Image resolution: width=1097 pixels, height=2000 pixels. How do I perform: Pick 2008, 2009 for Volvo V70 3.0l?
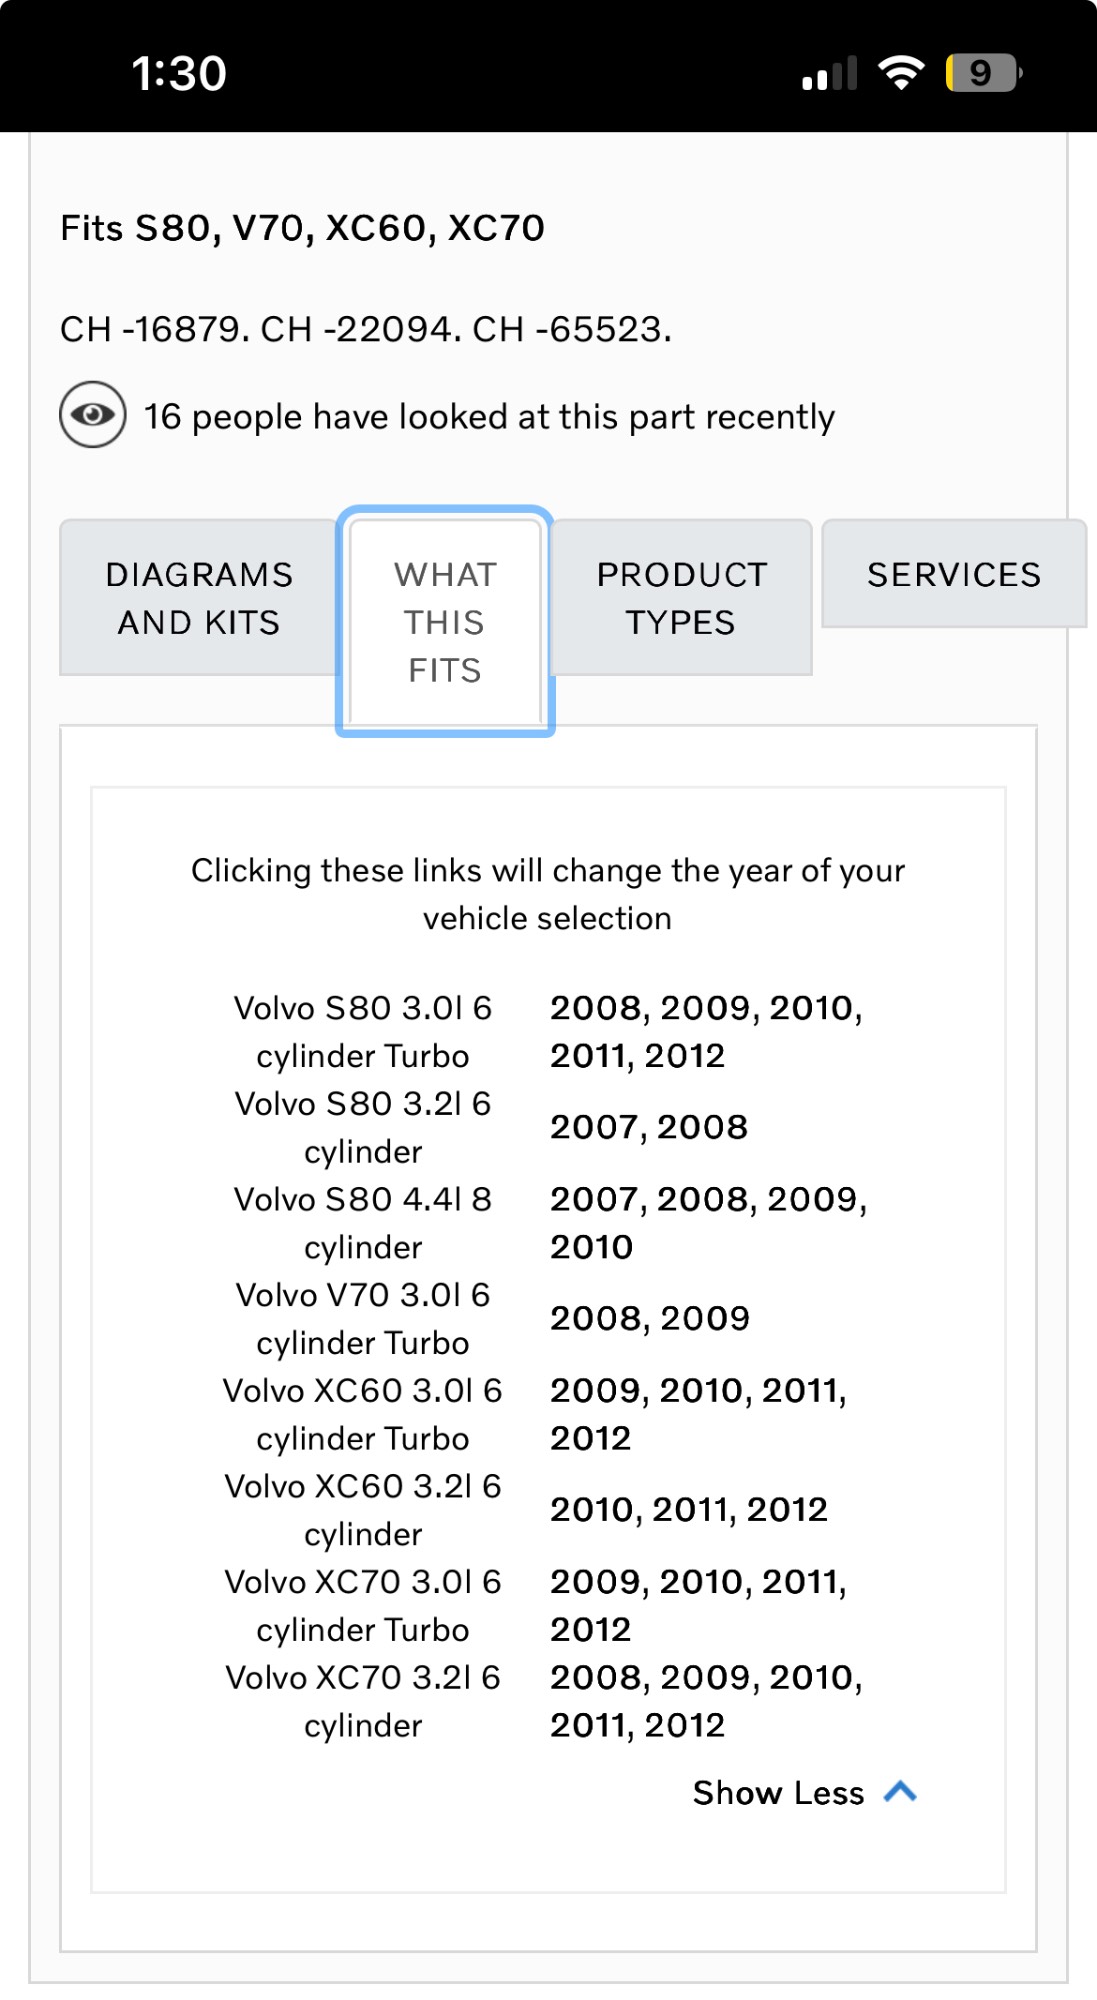650,1318
